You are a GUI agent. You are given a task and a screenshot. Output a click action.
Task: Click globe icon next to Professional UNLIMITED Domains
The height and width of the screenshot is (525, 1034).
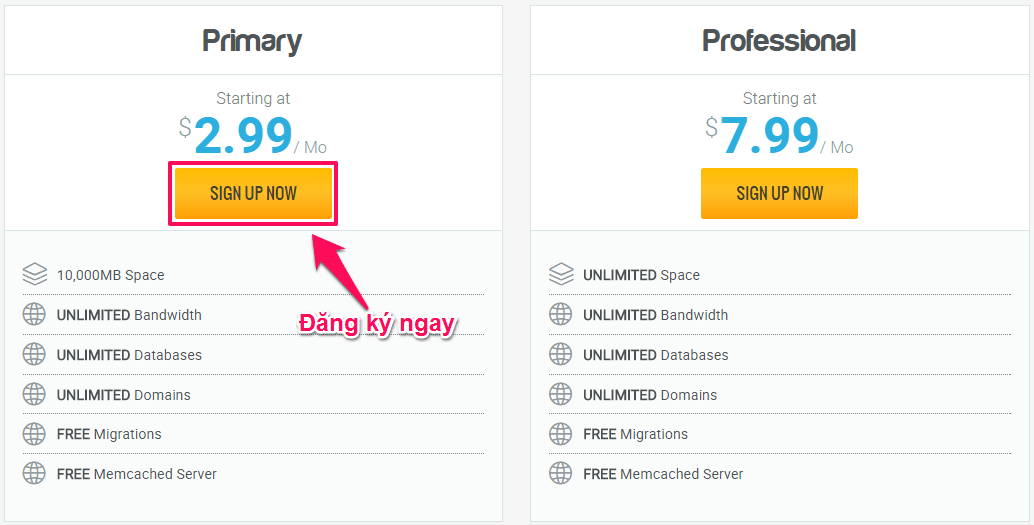click(x=561, y=394)
